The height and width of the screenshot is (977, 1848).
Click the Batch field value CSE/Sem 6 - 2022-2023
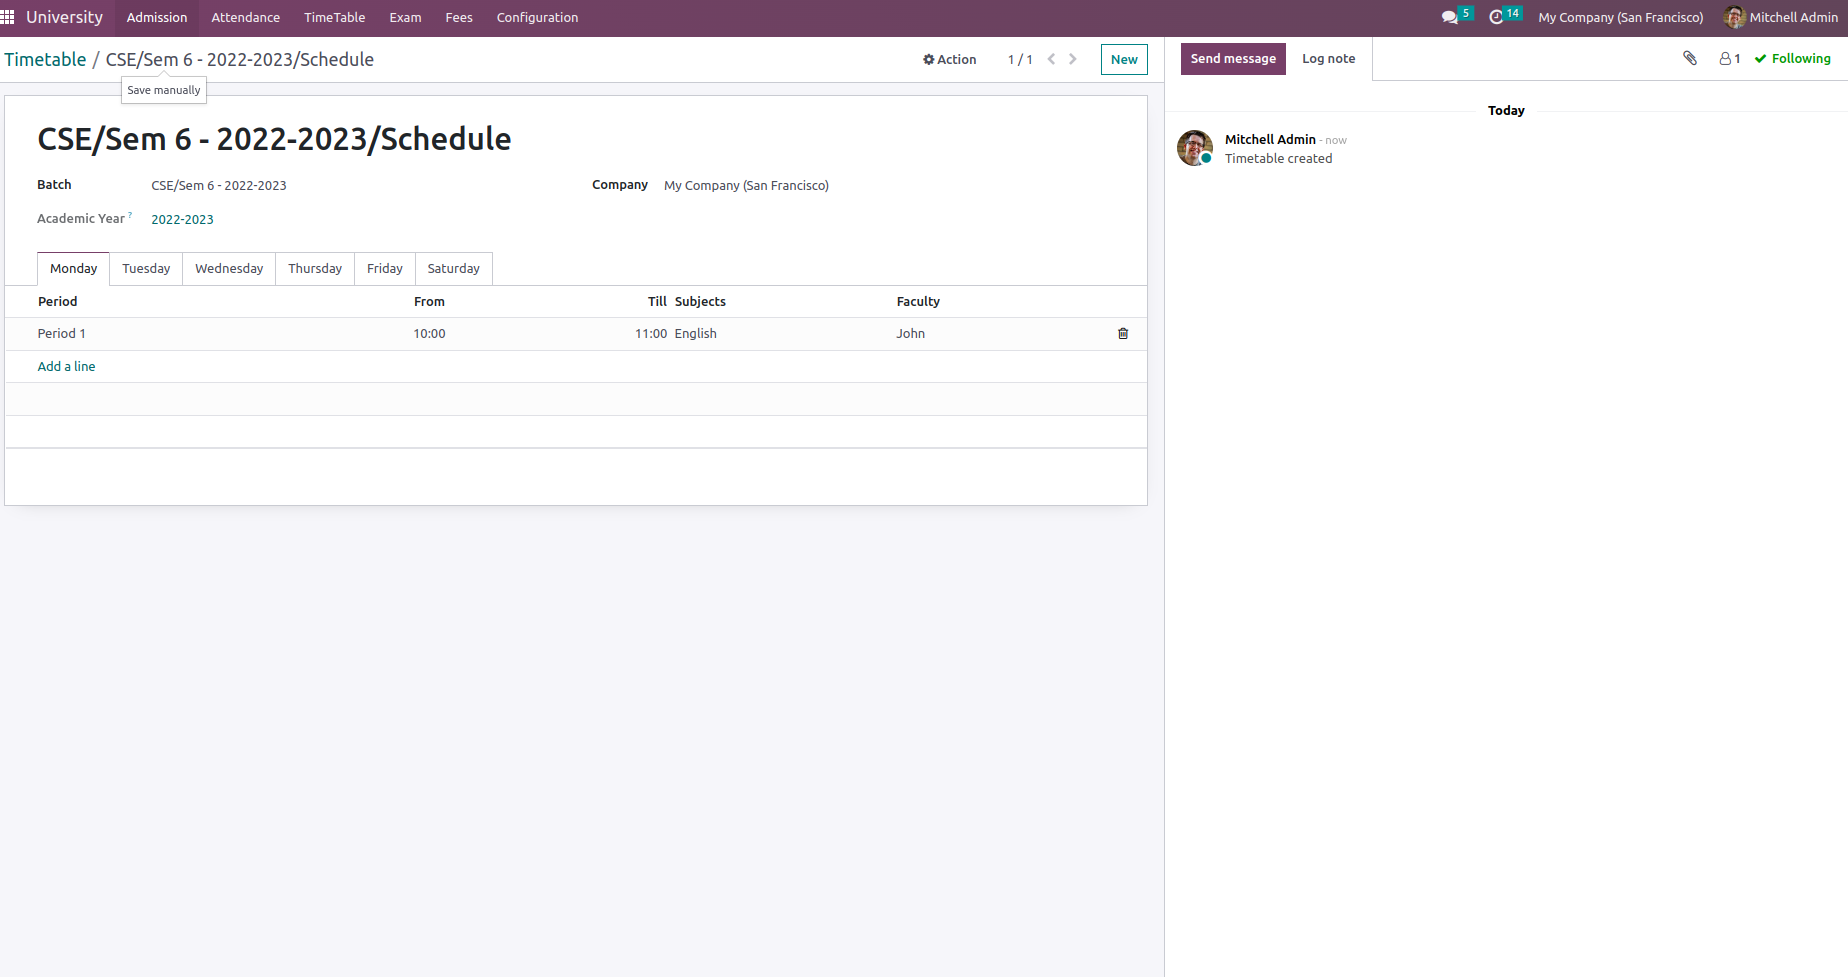pos(219,186)
